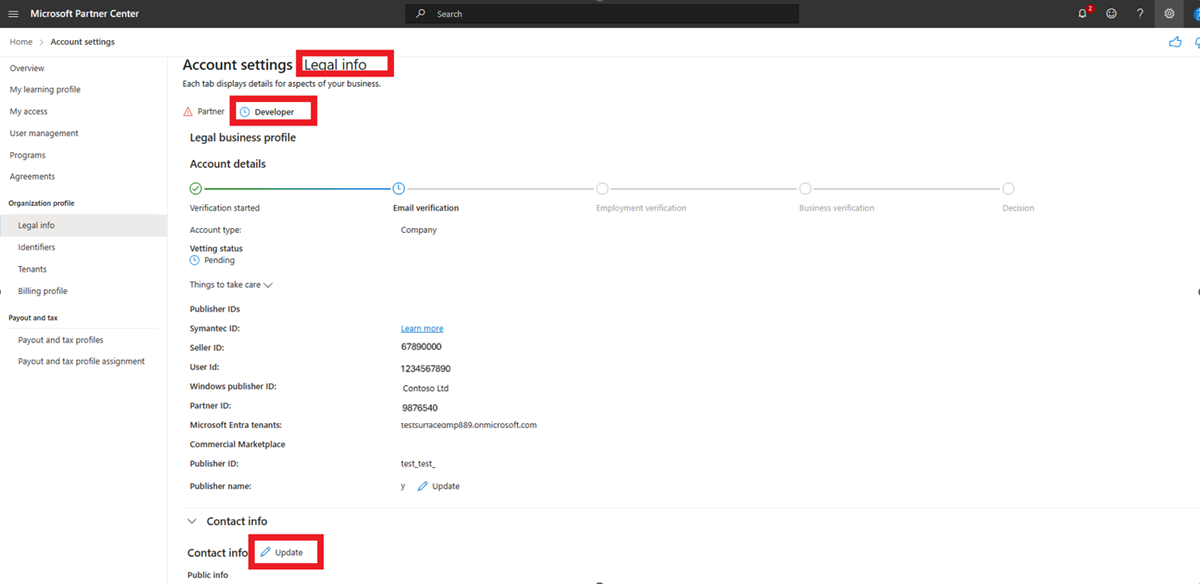The height and width of the screenshot is (584, 1200).
Task: Click the thumbs up icon
Action: pyautogui.click(x=1175, y=42)
